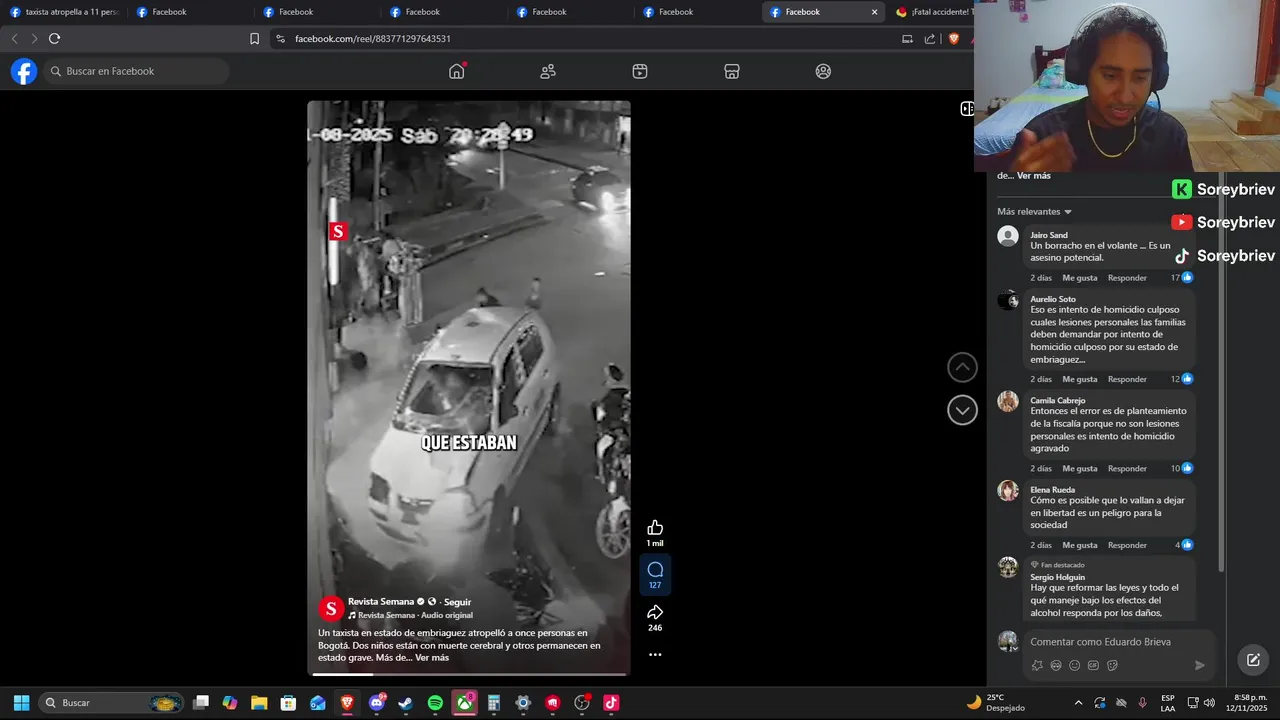Open Sergio Holguin's profile name
The image size is (1280, 720).
(1058, 577)
